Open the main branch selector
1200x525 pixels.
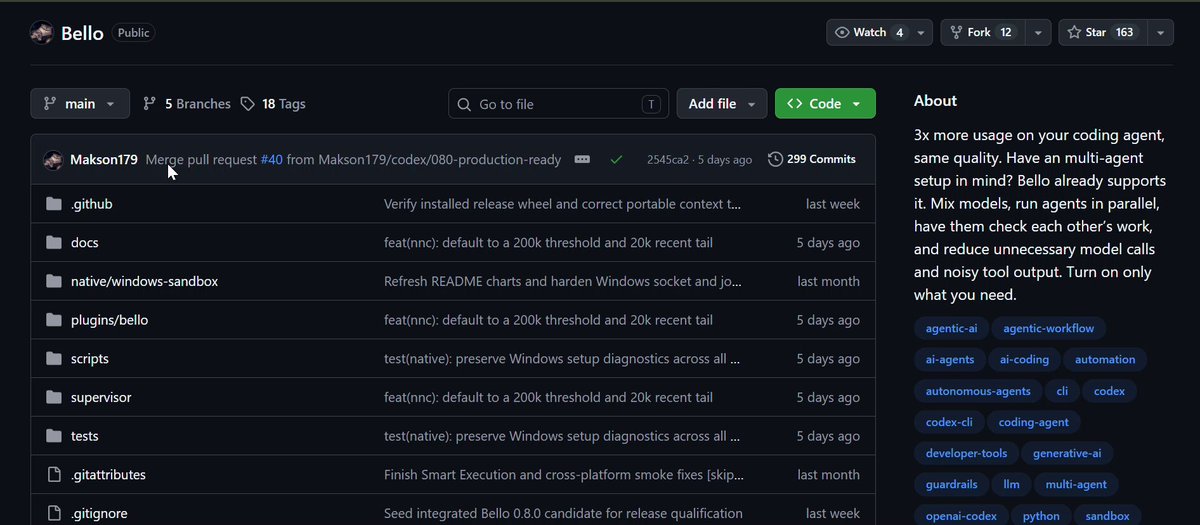(x=80, y=104)
